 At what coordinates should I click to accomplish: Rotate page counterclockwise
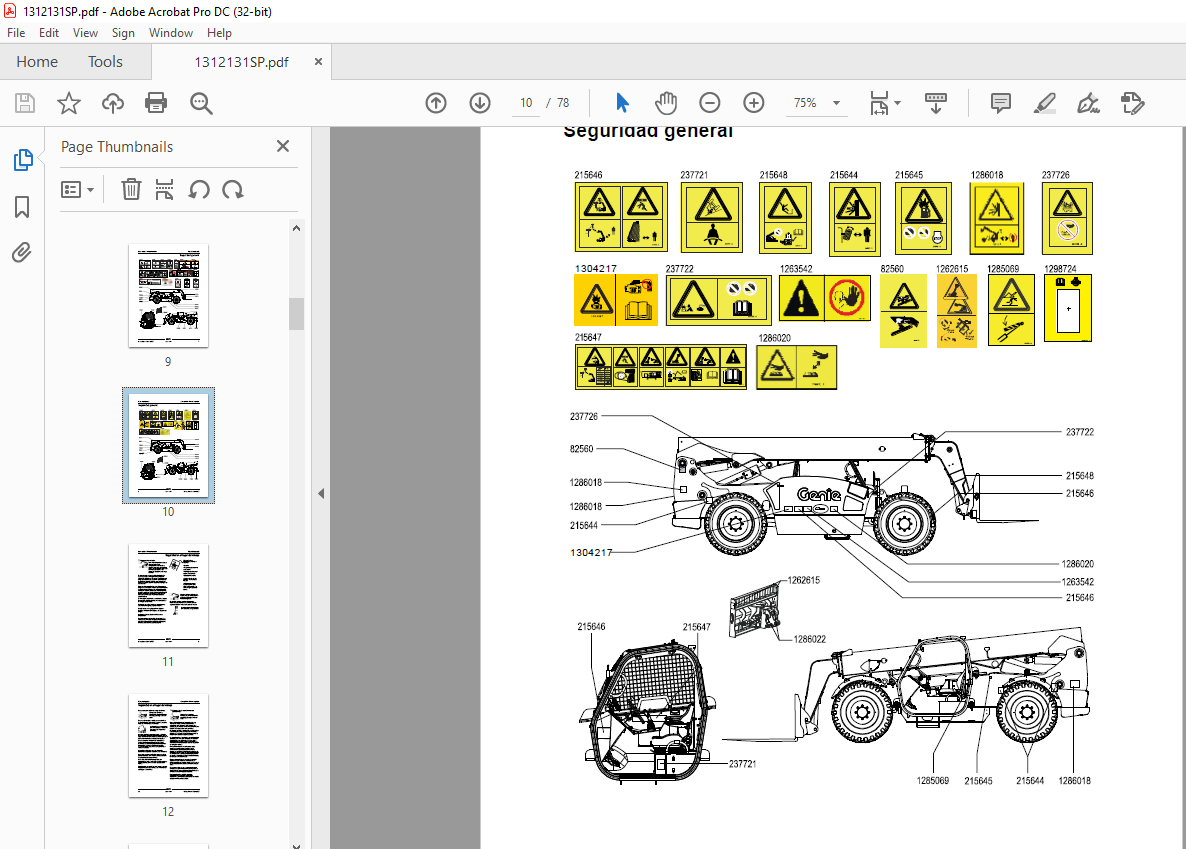tap(199, 189)
